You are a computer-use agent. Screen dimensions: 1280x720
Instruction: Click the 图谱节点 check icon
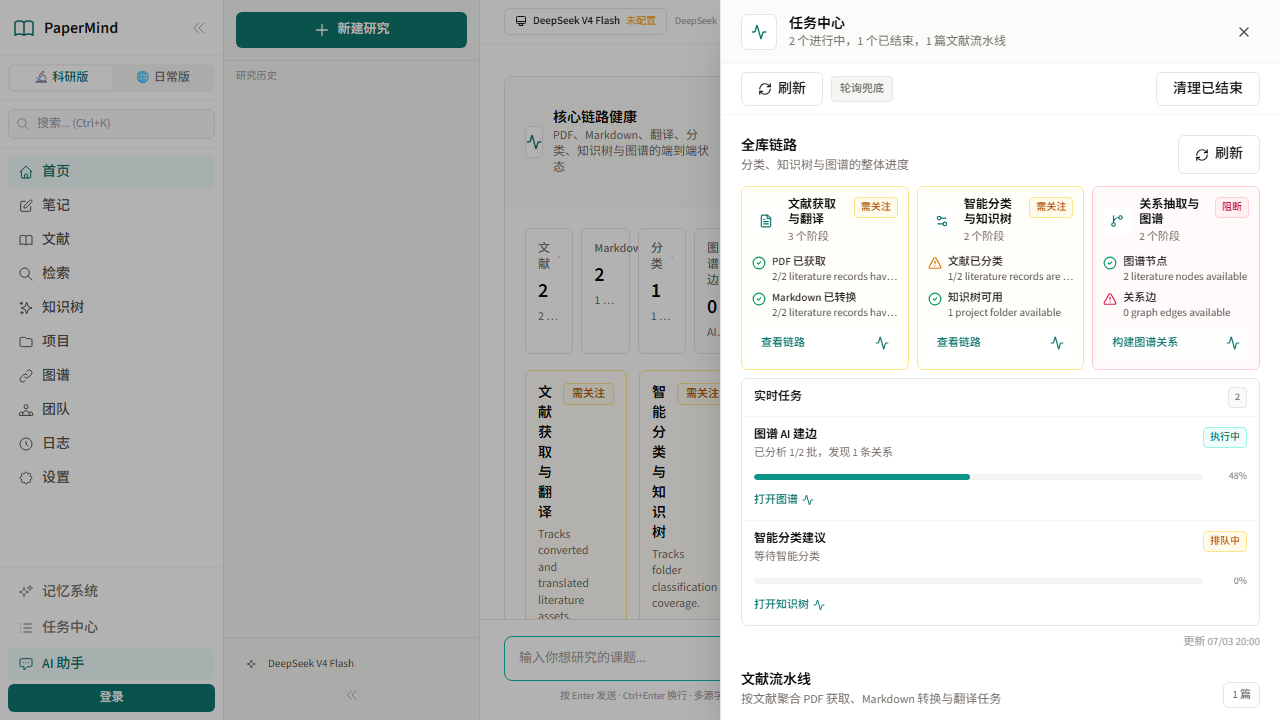(x=1110, y=263)
